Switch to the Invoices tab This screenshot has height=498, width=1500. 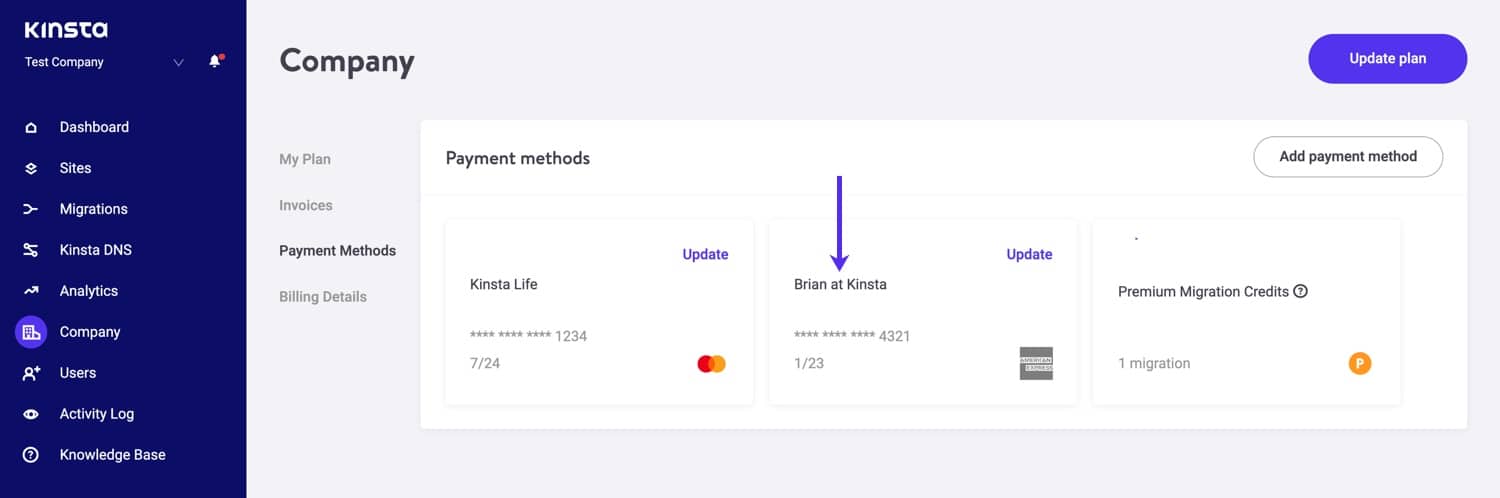click(306, 205)
